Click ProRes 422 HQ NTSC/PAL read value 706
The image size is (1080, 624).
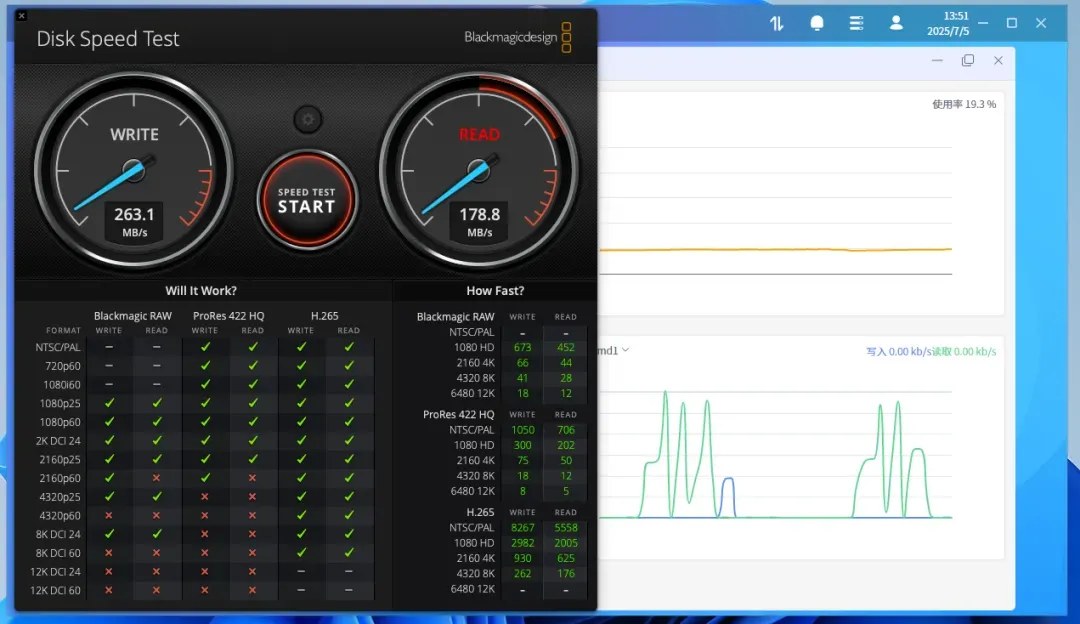pos(565,430)
